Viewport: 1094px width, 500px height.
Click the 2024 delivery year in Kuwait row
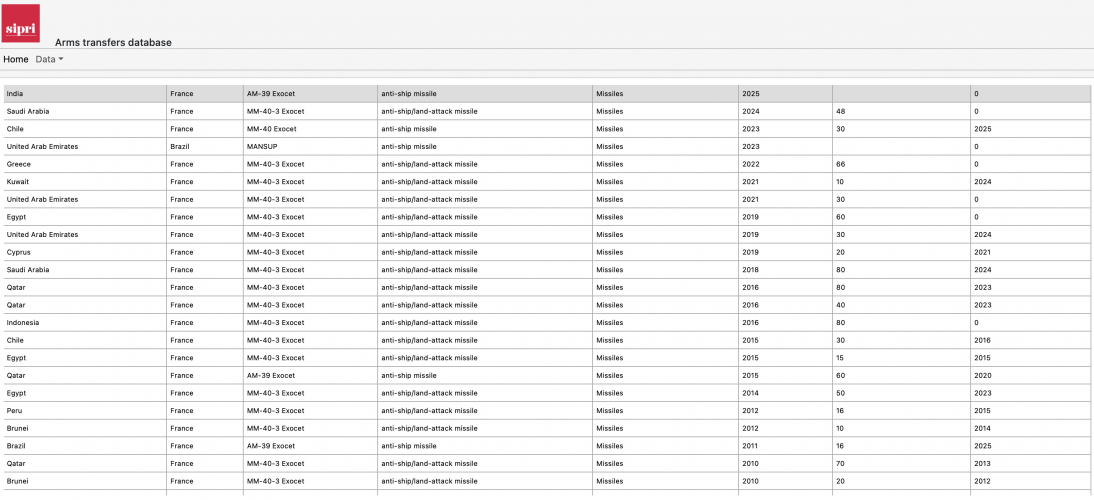coord(1030,182)
